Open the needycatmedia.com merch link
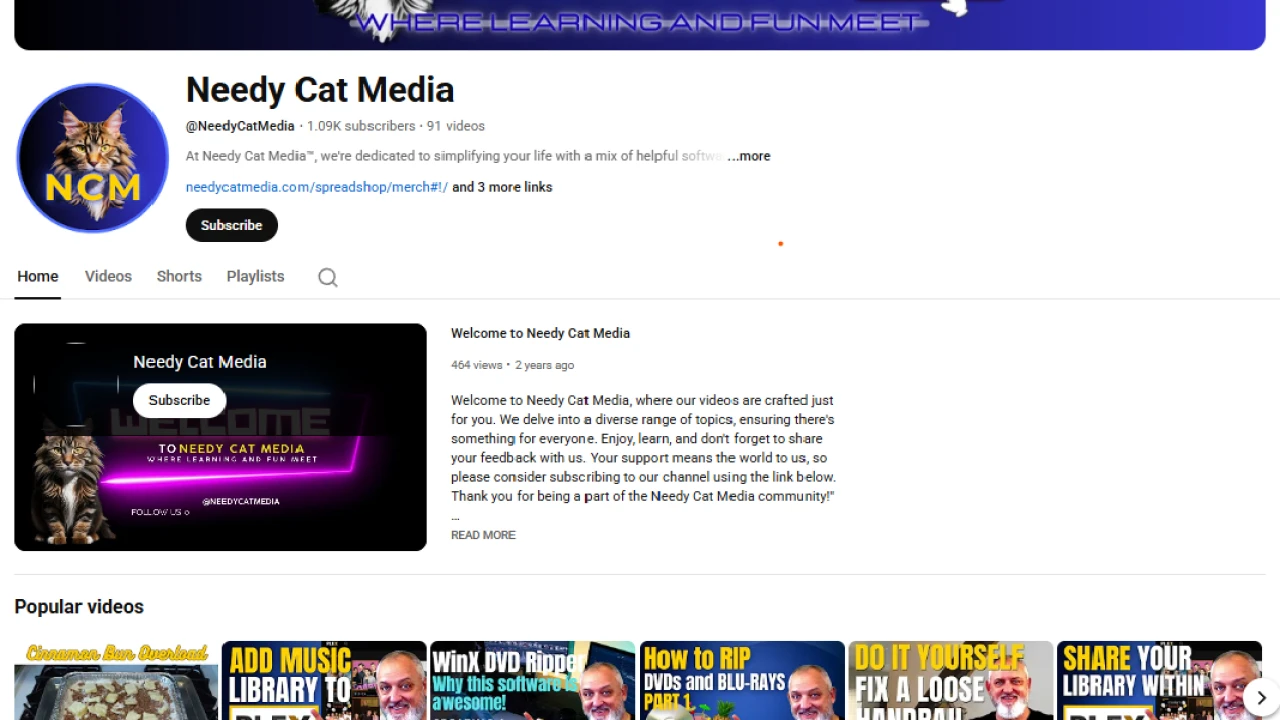The height and width of the screenshot is (720, 1280). point(317,187)
